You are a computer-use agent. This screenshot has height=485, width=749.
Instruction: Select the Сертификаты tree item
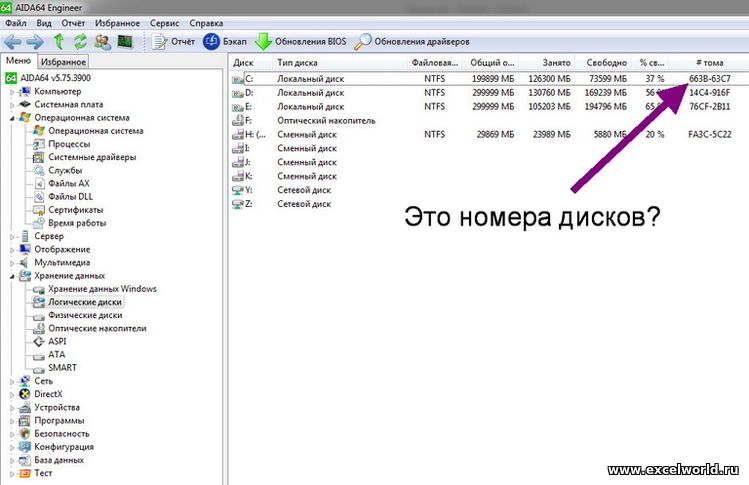[75, 210]
